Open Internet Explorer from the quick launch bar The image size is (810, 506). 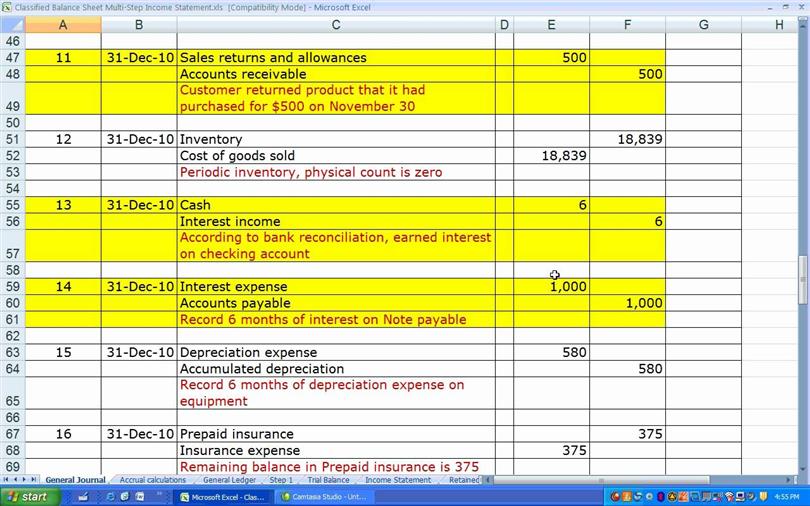(110, 497)
